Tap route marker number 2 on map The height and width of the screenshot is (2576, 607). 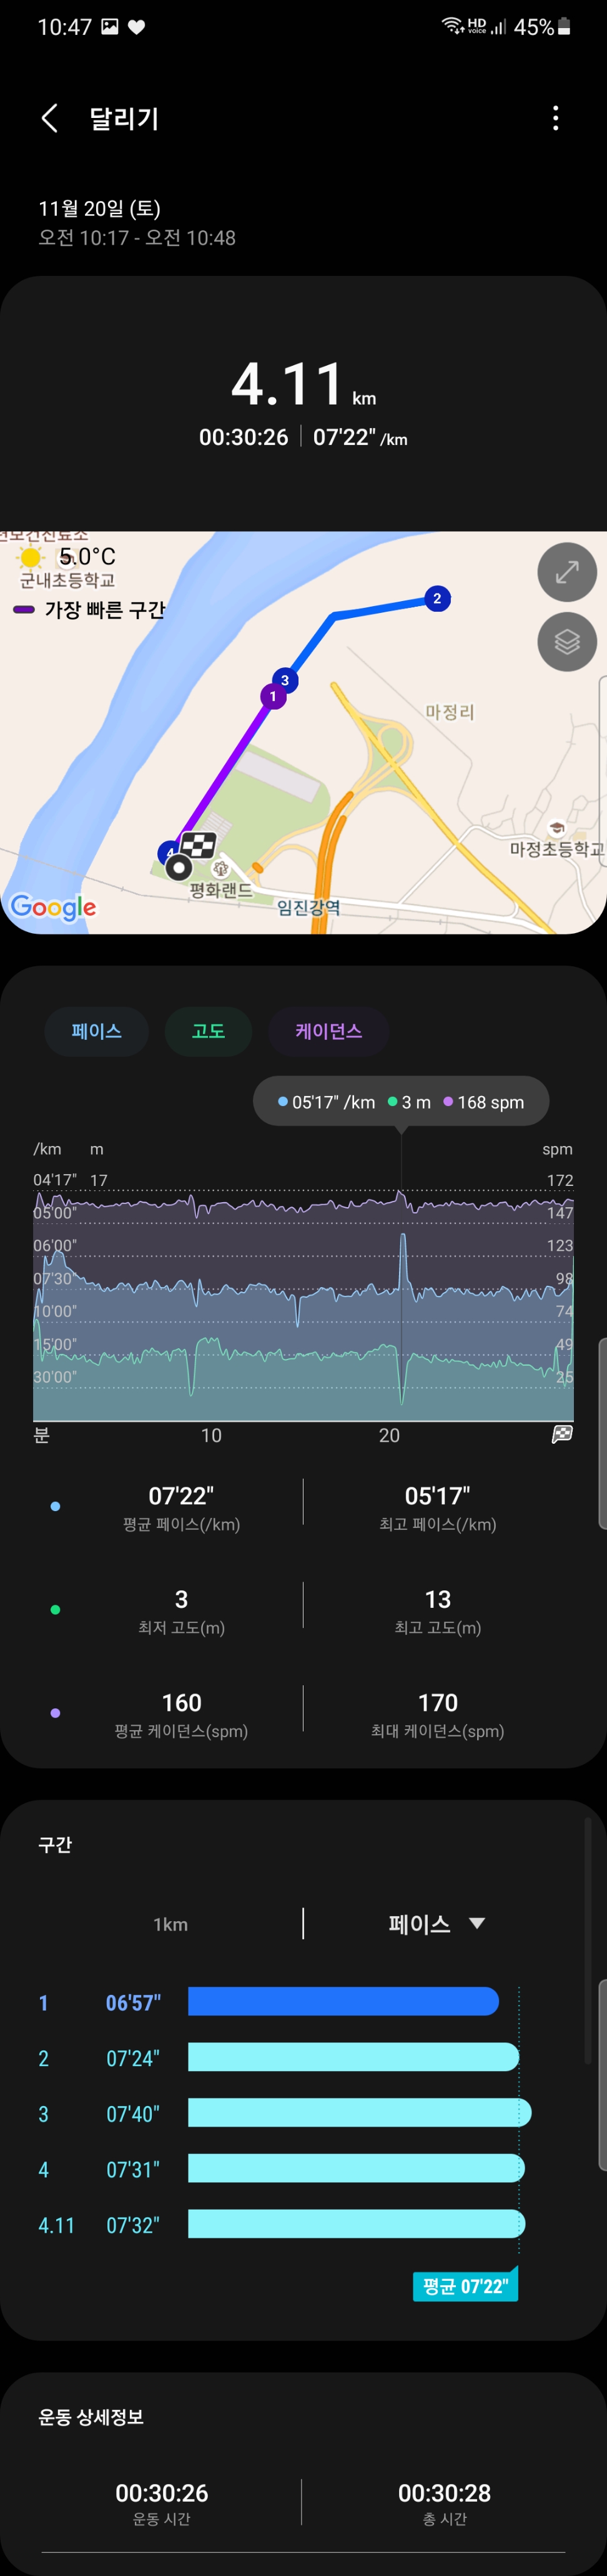pos(437,598)
